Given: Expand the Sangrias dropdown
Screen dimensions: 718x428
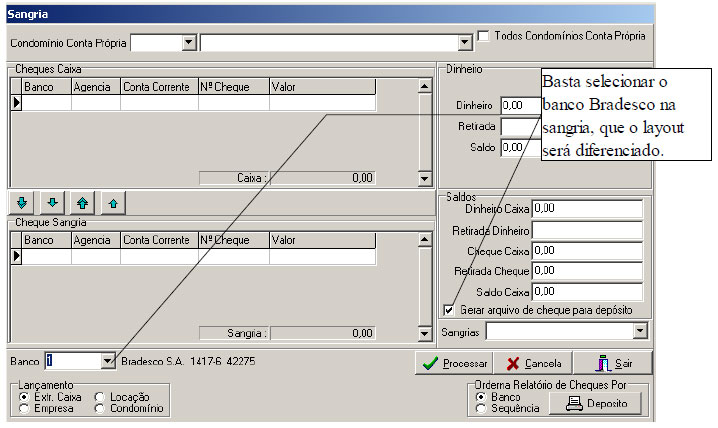Looking at the screenshot, I should click(640, 331).
